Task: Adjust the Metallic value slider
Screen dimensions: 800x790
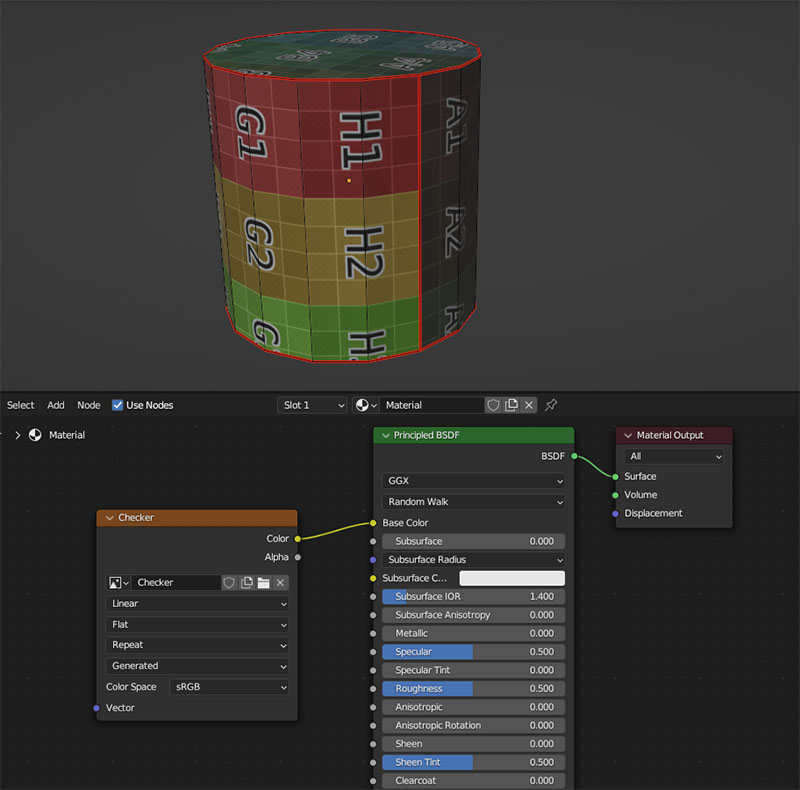Action: pyautogui.click(x=473, y=633)
